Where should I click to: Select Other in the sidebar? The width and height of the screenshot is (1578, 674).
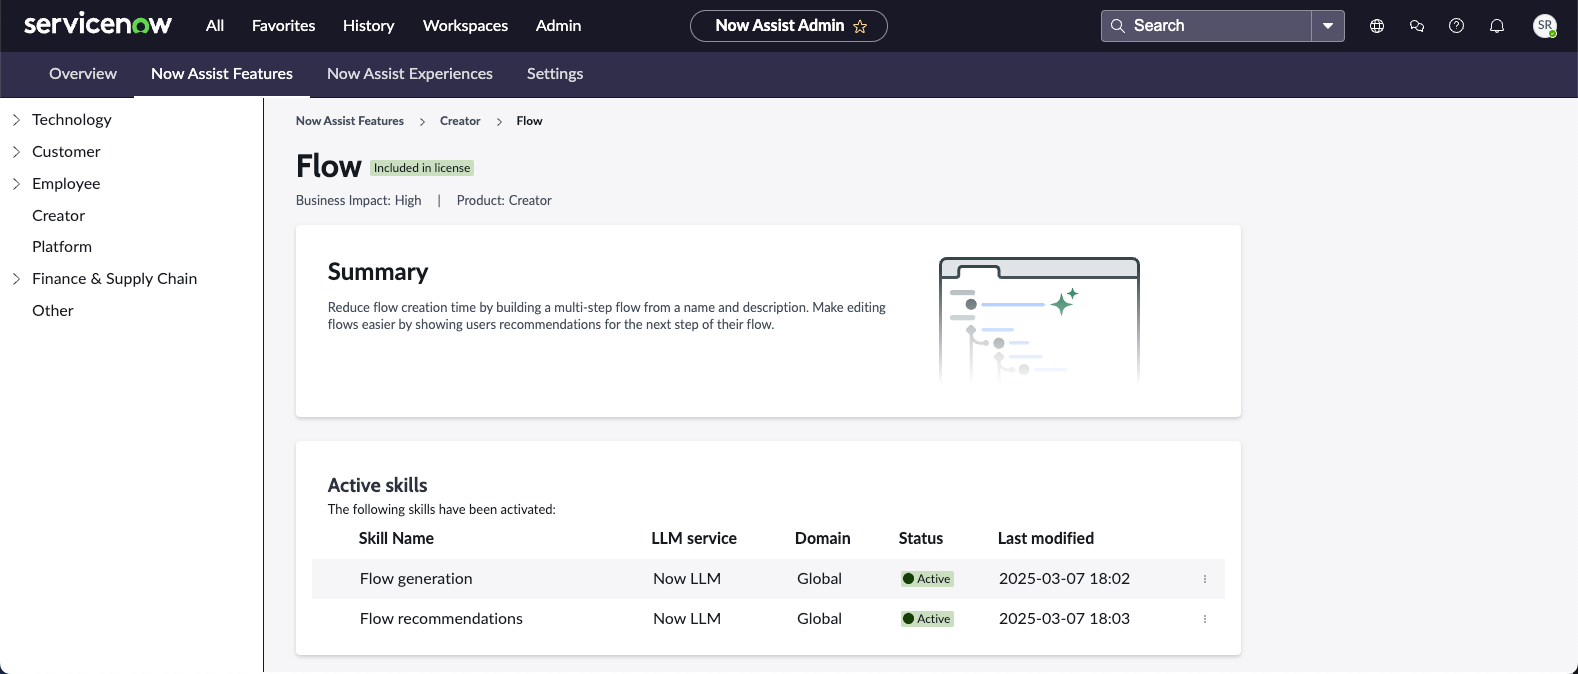53,311
